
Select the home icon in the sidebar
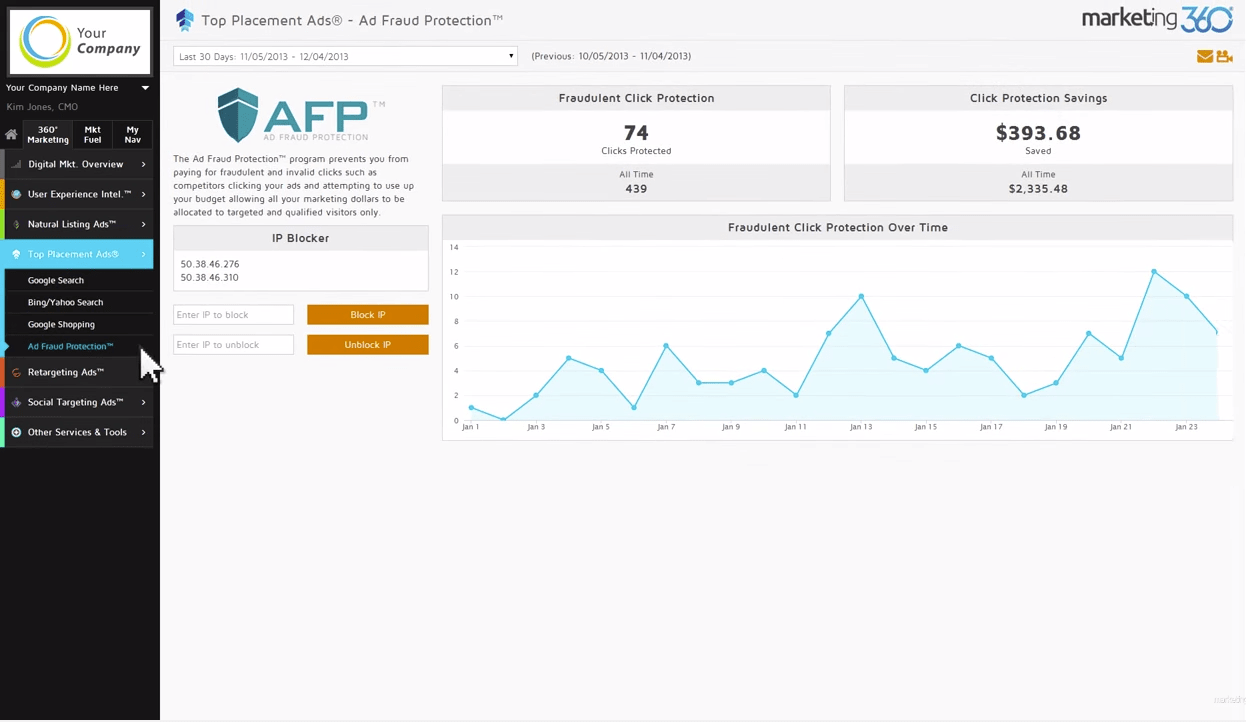10,134
